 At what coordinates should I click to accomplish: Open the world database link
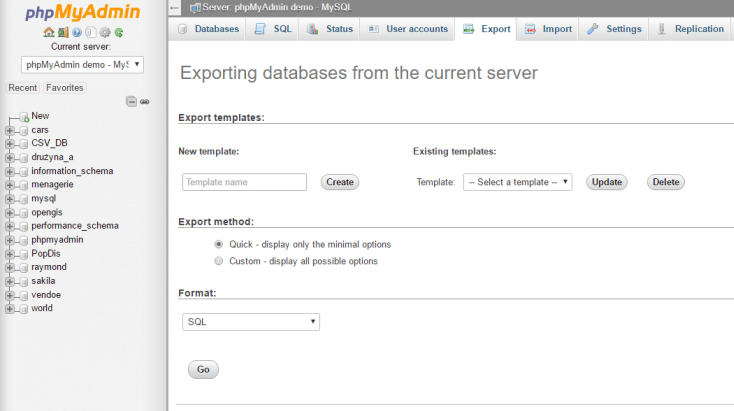(x=42, y=308)
